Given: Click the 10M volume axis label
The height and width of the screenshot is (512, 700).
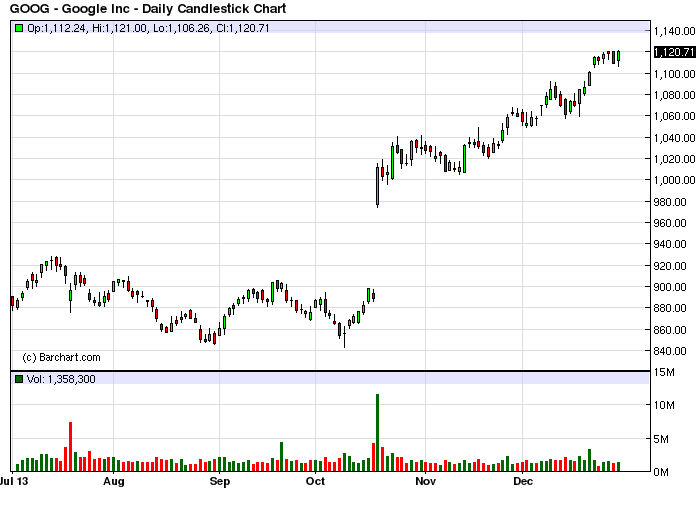Looking at the screenshot, I should coord(663,405).
